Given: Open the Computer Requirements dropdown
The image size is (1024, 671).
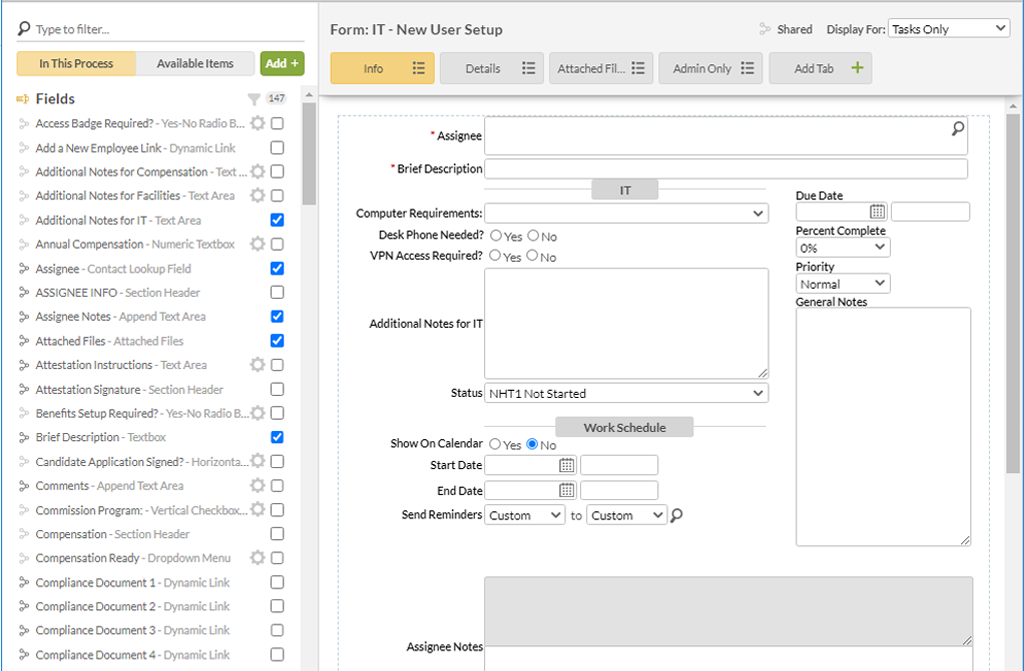Looking at the screenshot, I should (x=626, y=213).
